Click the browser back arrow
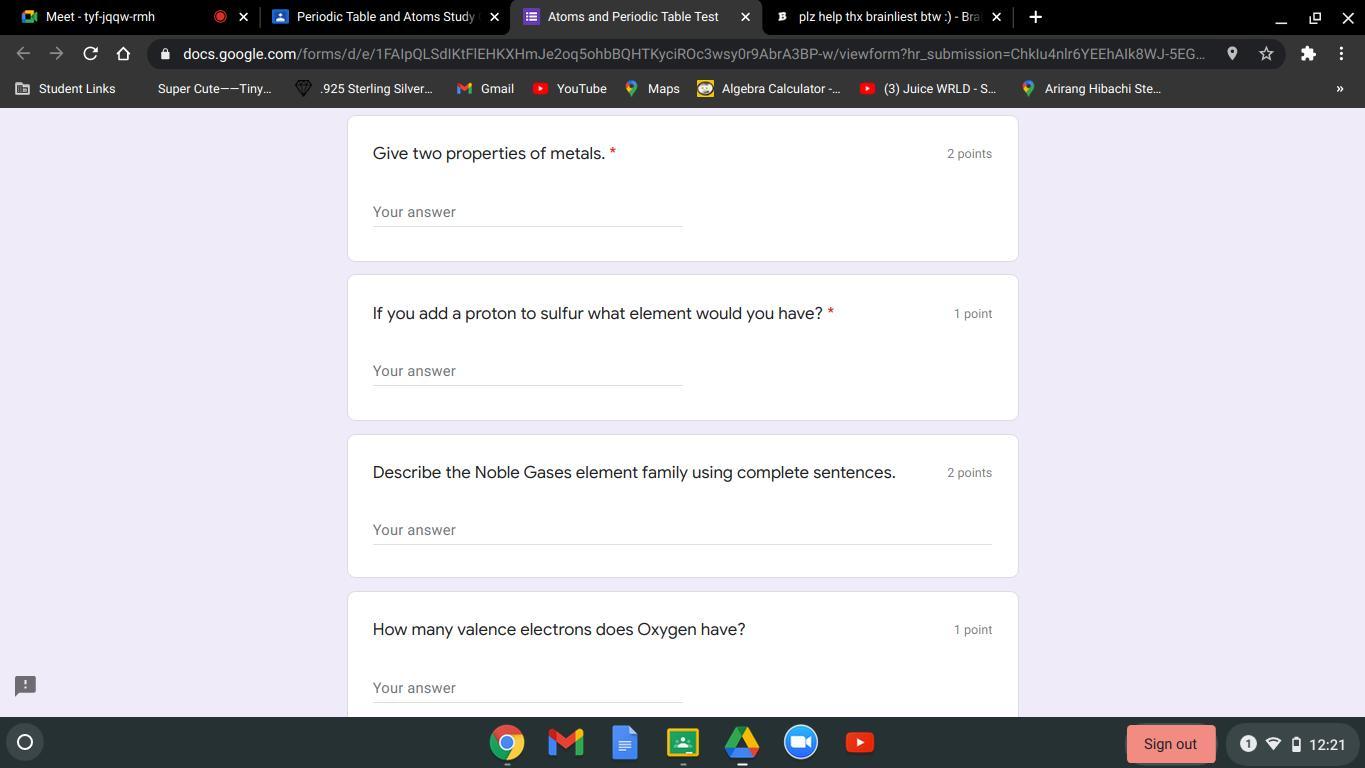This screenshot has width=1365, height=768. [24, 54]
